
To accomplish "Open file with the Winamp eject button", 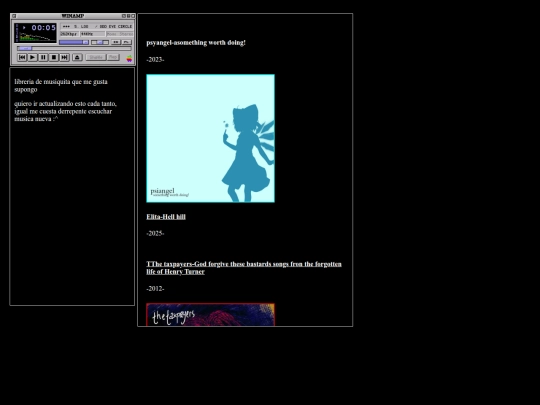I will click(77, 58).
